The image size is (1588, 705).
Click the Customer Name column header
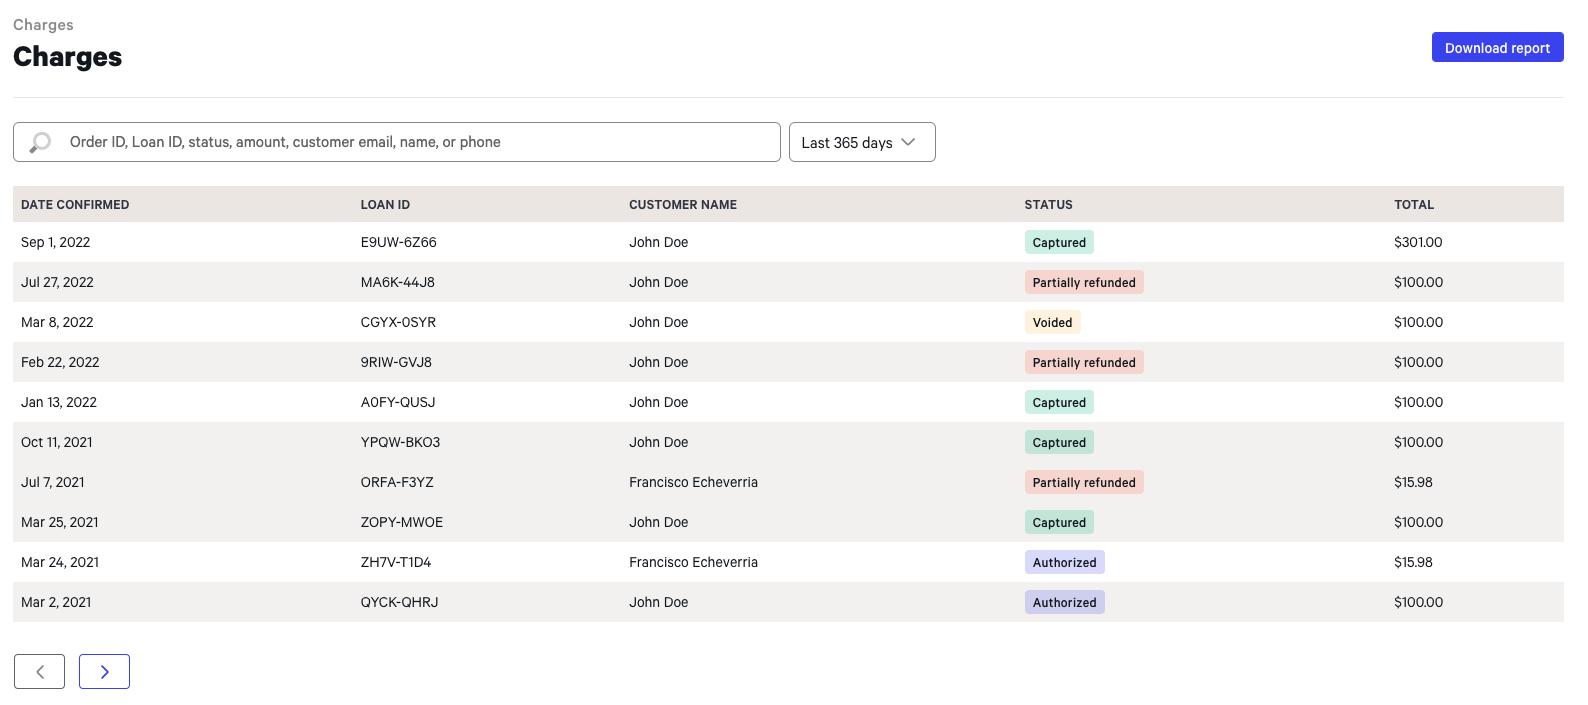(682, 205)
